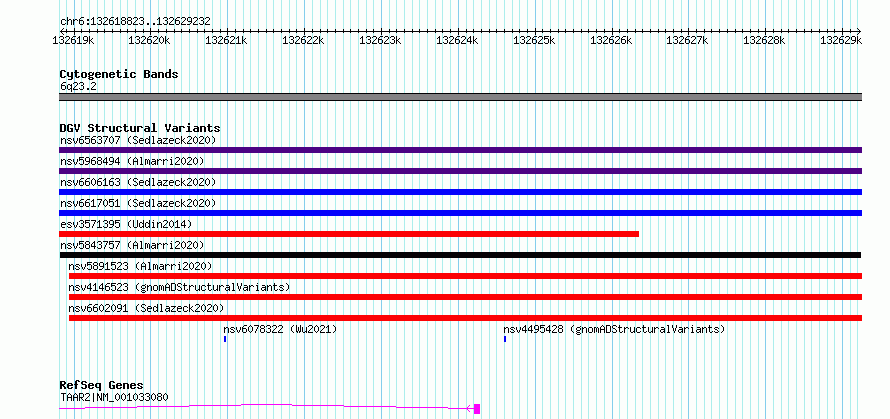Open nsv4146523 (gnomADStructuralVariants) label

coord(179,287)
